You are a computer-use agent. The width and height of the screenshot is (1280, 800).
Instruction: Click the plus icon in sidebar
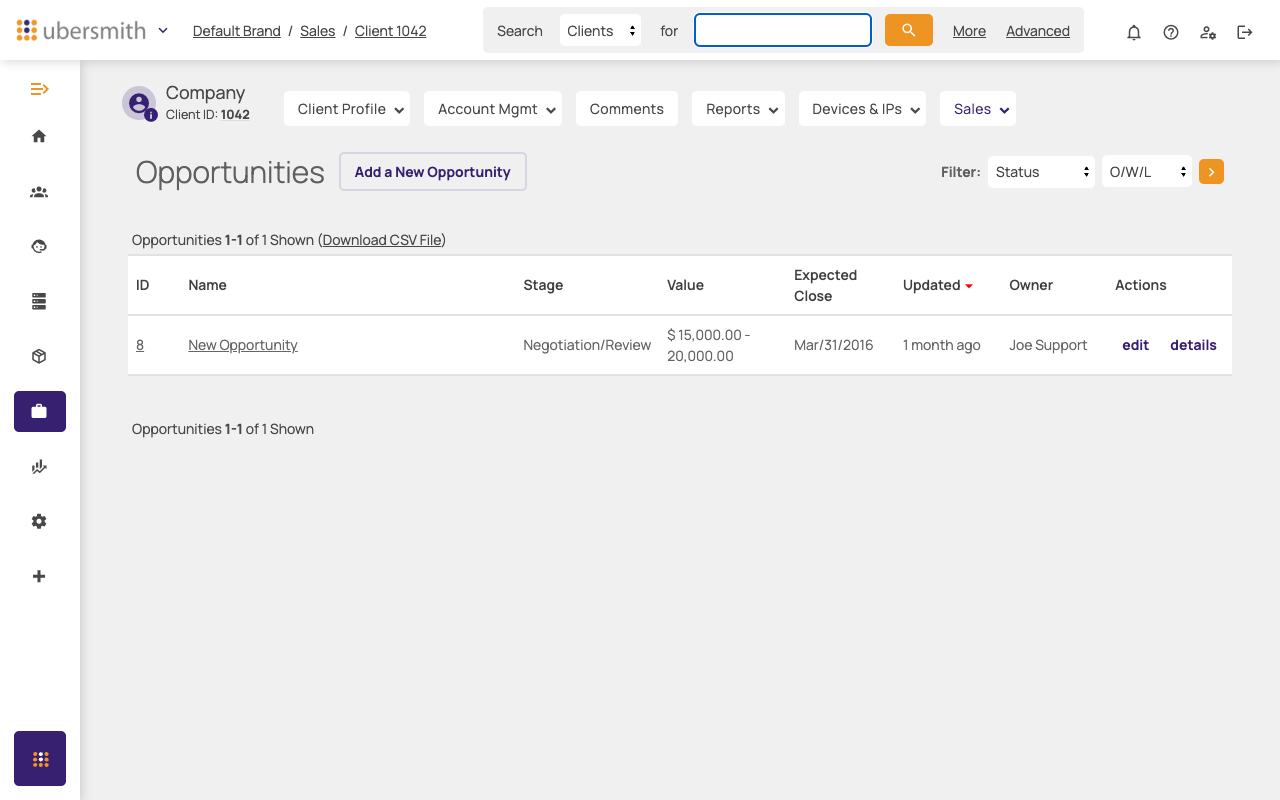pyautogui.click(x=39, y=576)
